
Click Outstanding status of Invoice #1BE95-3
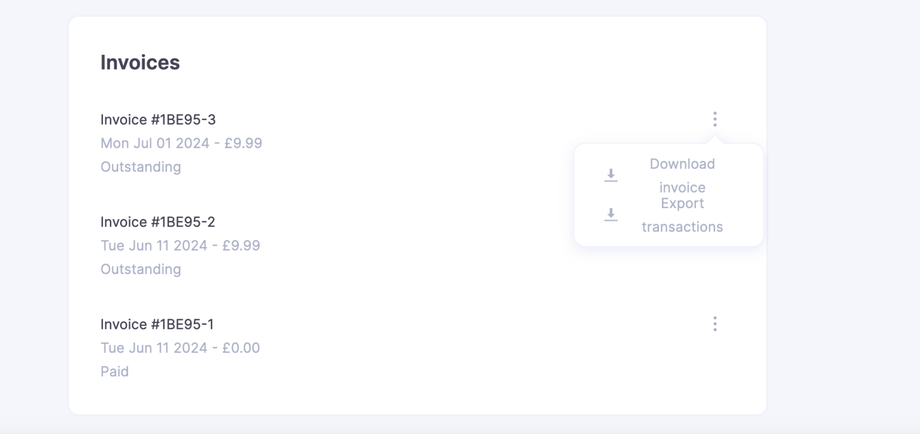tap(141, 167)
